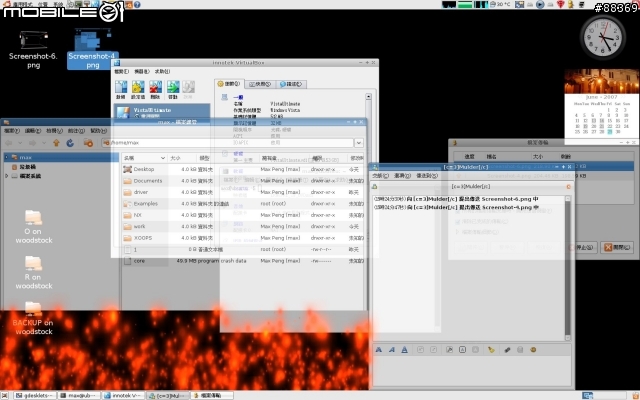Start the VM with the green arrow icon
This screenshot has height=400, width=640.
tap(173, 87)
